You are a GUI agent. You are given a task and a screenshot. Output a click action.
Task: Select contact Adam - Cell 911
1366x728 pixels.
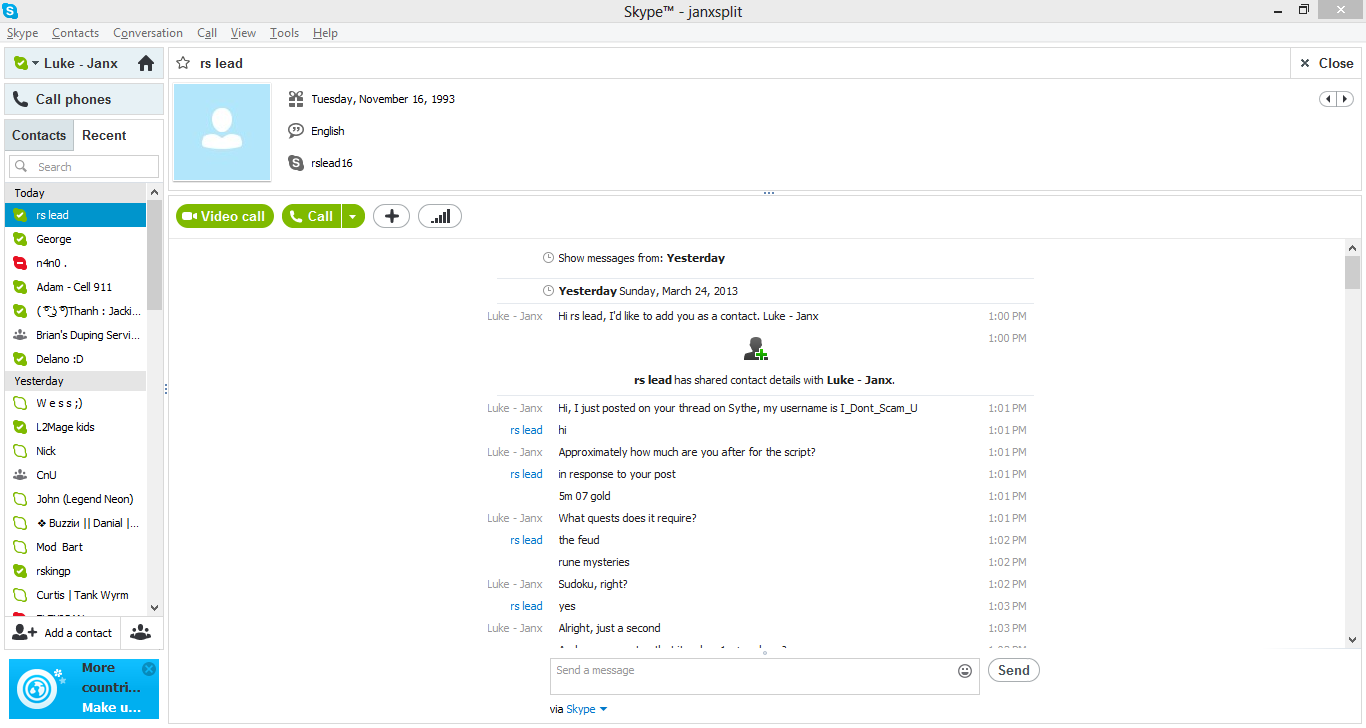coord(76,287)
